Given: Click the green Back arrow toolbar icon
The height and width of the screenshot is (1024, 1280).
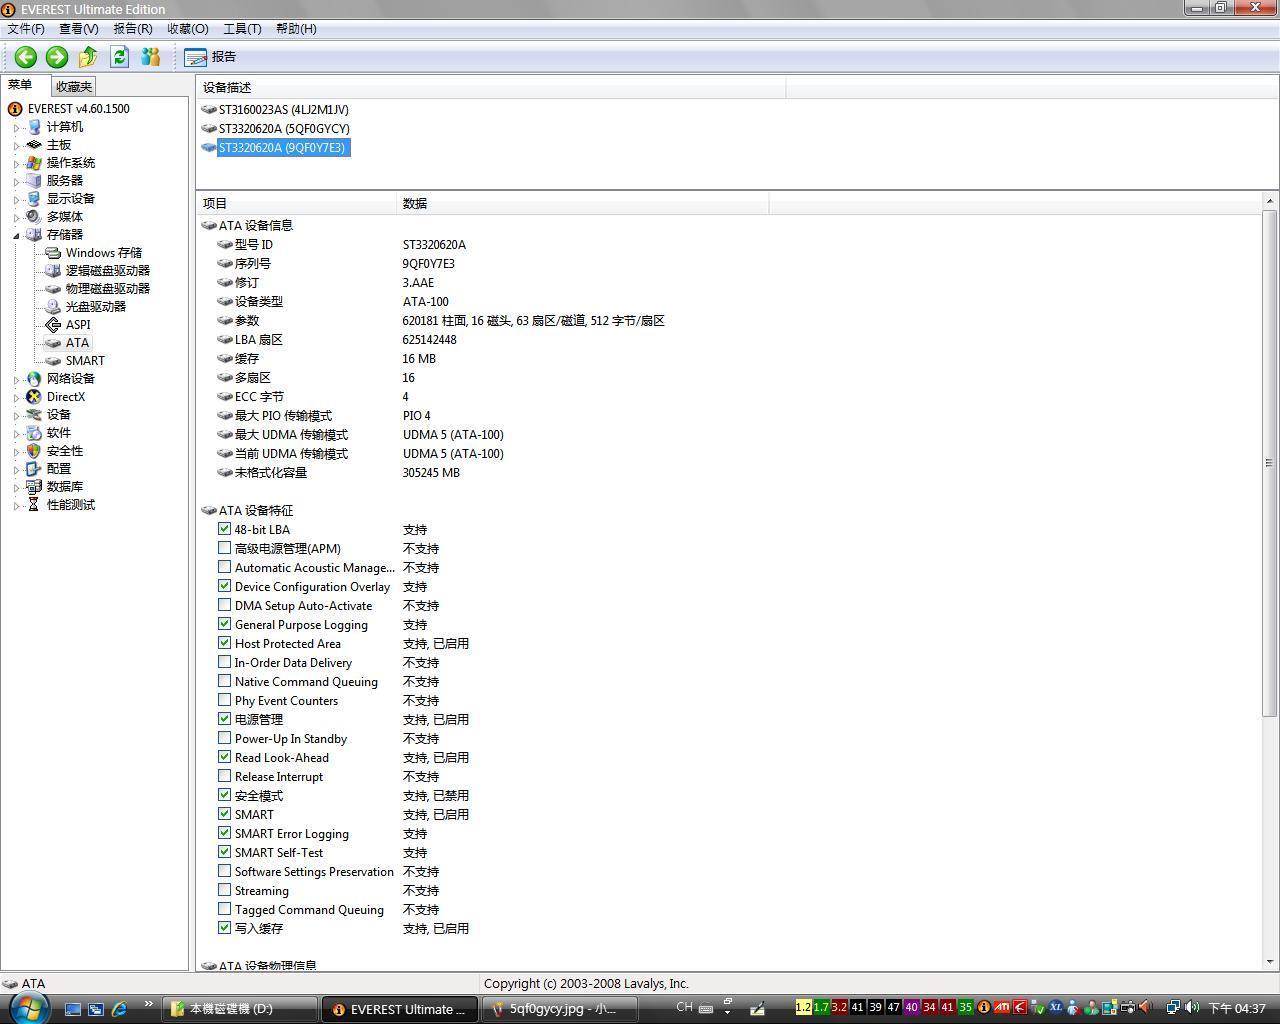Looking at the screenshot, I should click(x=26, y=57).
